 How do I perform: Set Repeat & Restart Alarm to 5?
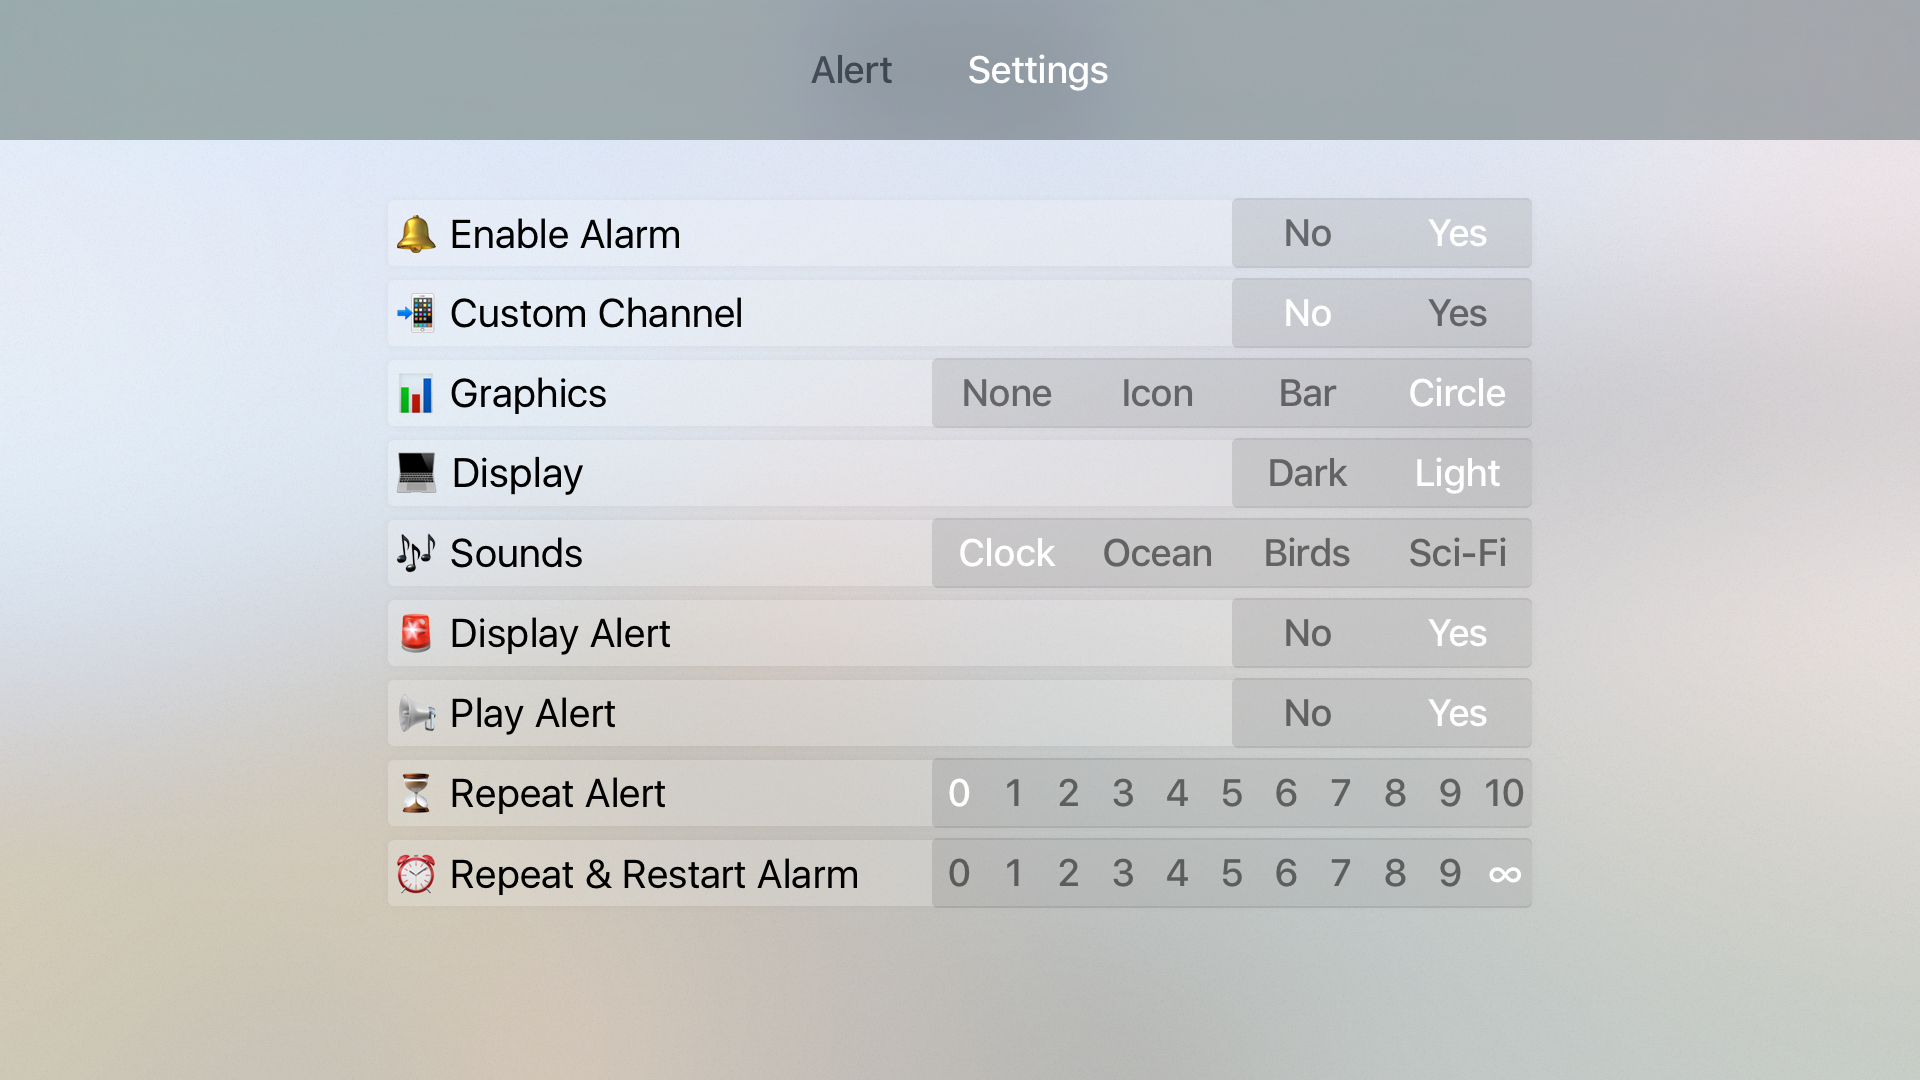tap(1232, 873)
